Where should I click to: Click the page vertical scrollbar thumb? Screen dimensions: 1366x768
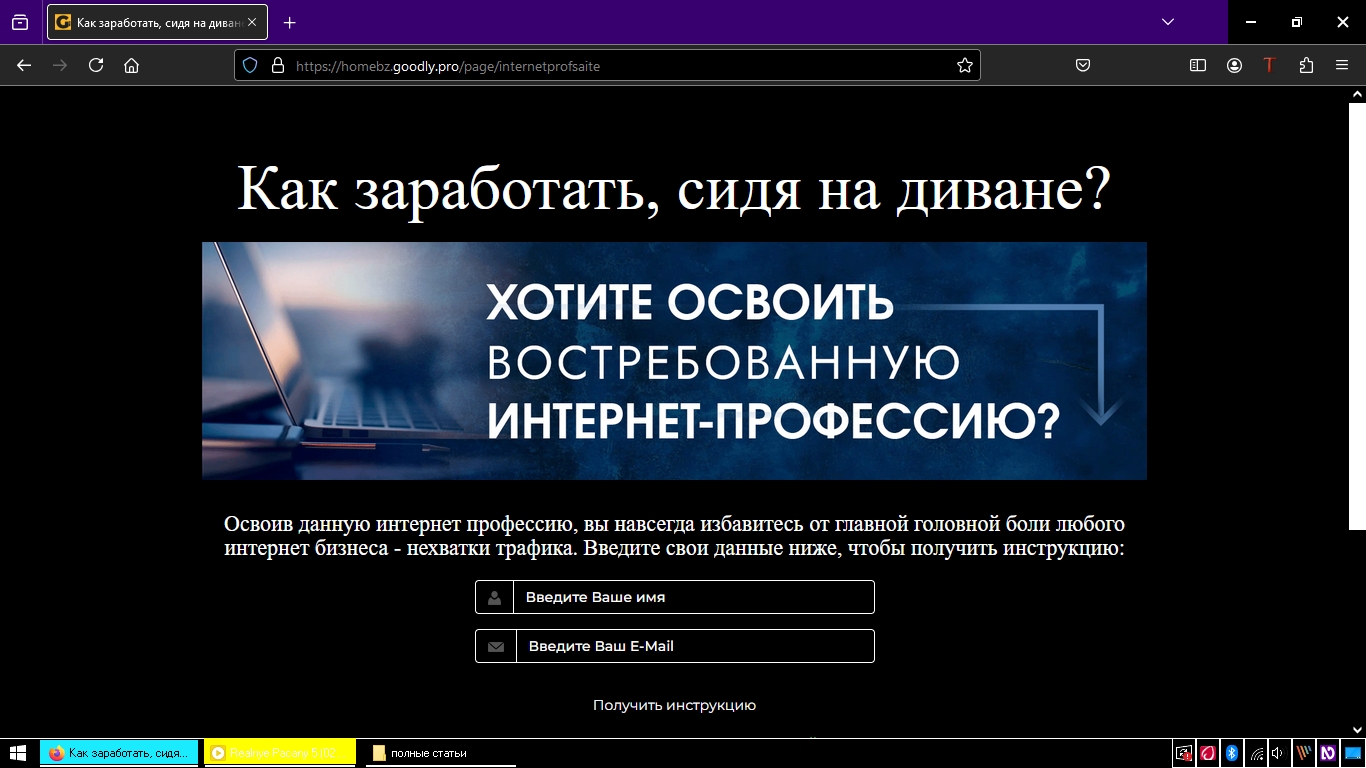(x=1357, y=316)
